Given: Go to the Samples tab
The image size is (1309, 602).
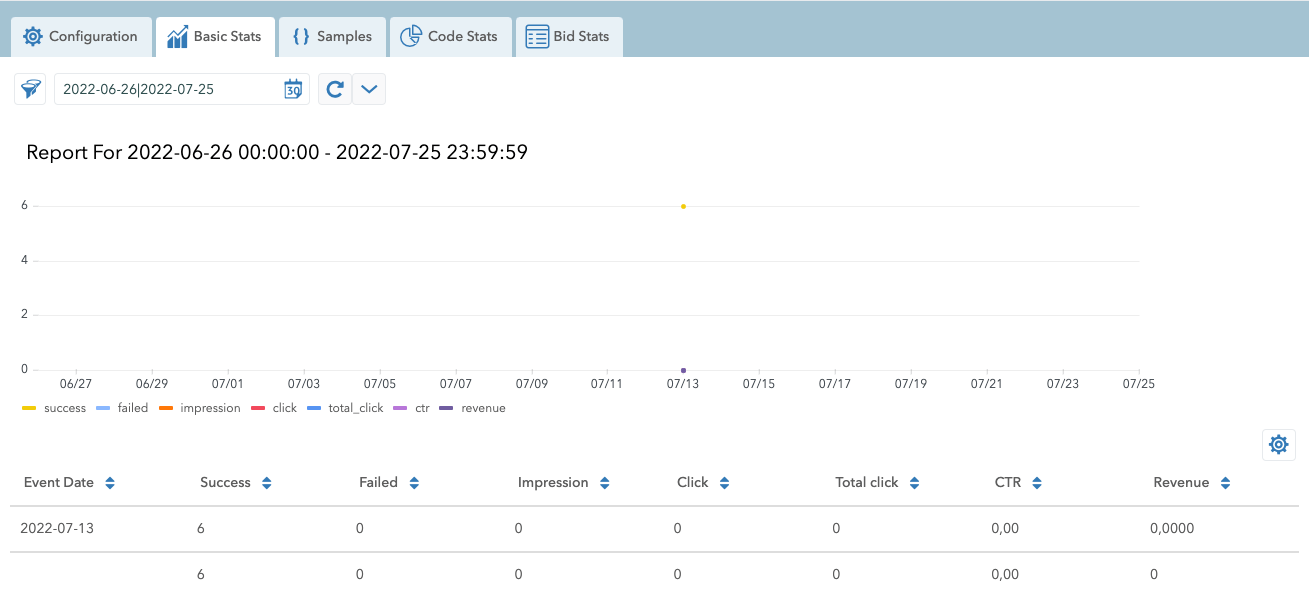Looking at the screenshot, I should 332,37.
